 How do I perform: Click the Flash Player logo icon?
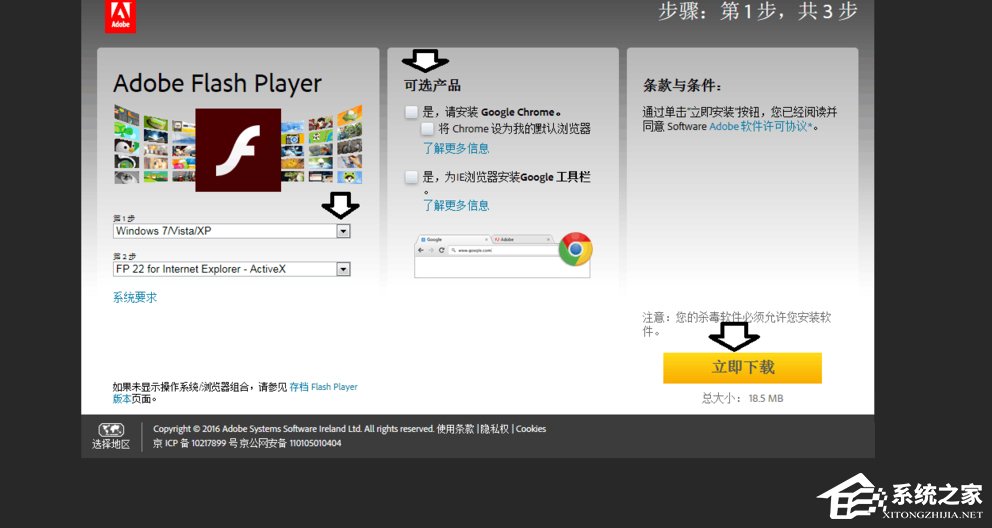(238, 150)
